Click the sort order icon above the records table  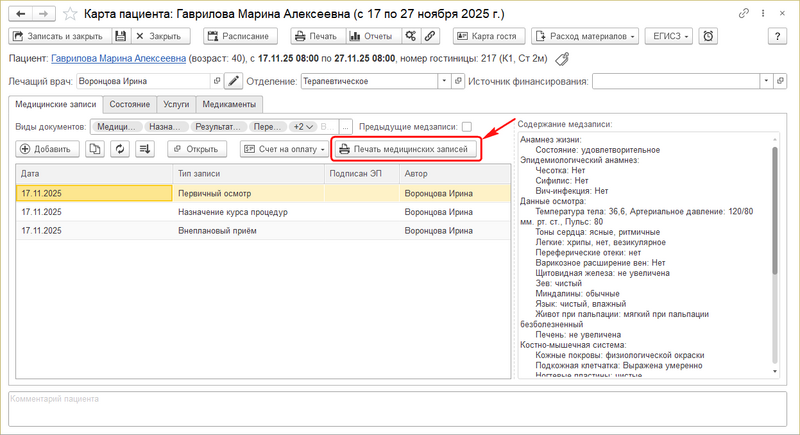[x=145, y=149]
